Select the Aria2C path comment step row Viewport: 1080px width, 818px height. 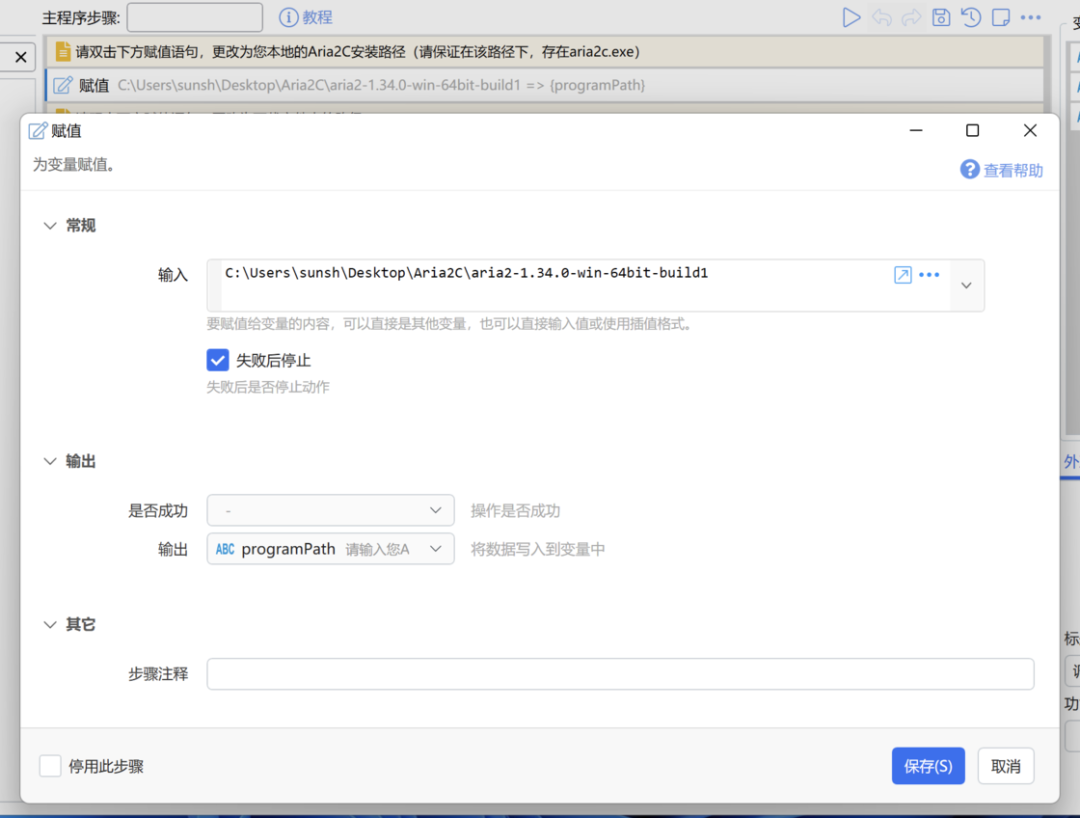(545, 52)
